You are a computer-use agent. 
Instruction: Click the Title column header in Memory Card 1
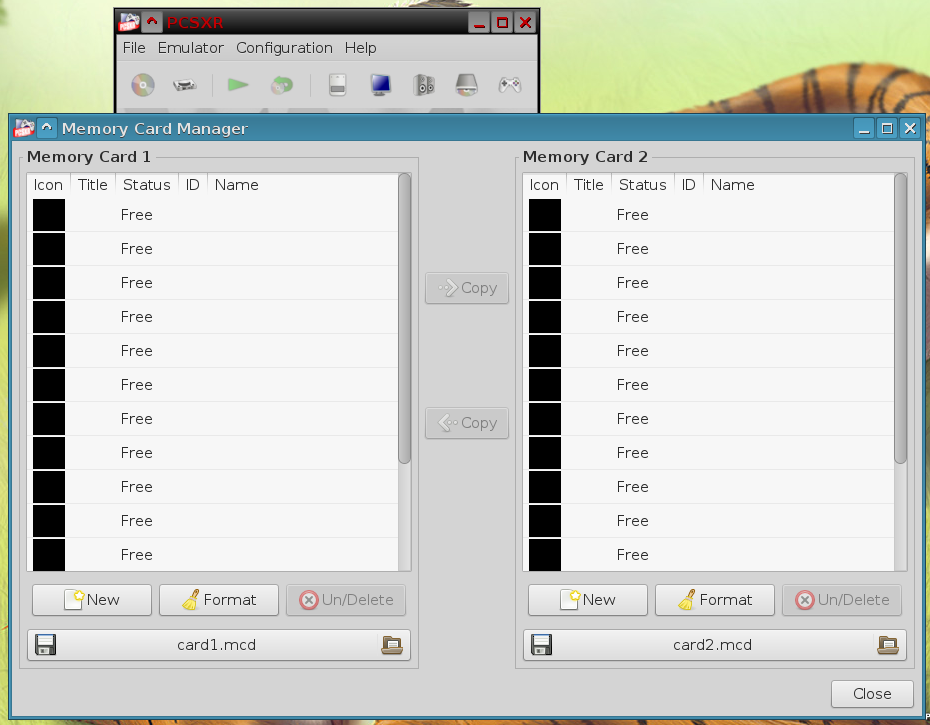click(93, 185)
